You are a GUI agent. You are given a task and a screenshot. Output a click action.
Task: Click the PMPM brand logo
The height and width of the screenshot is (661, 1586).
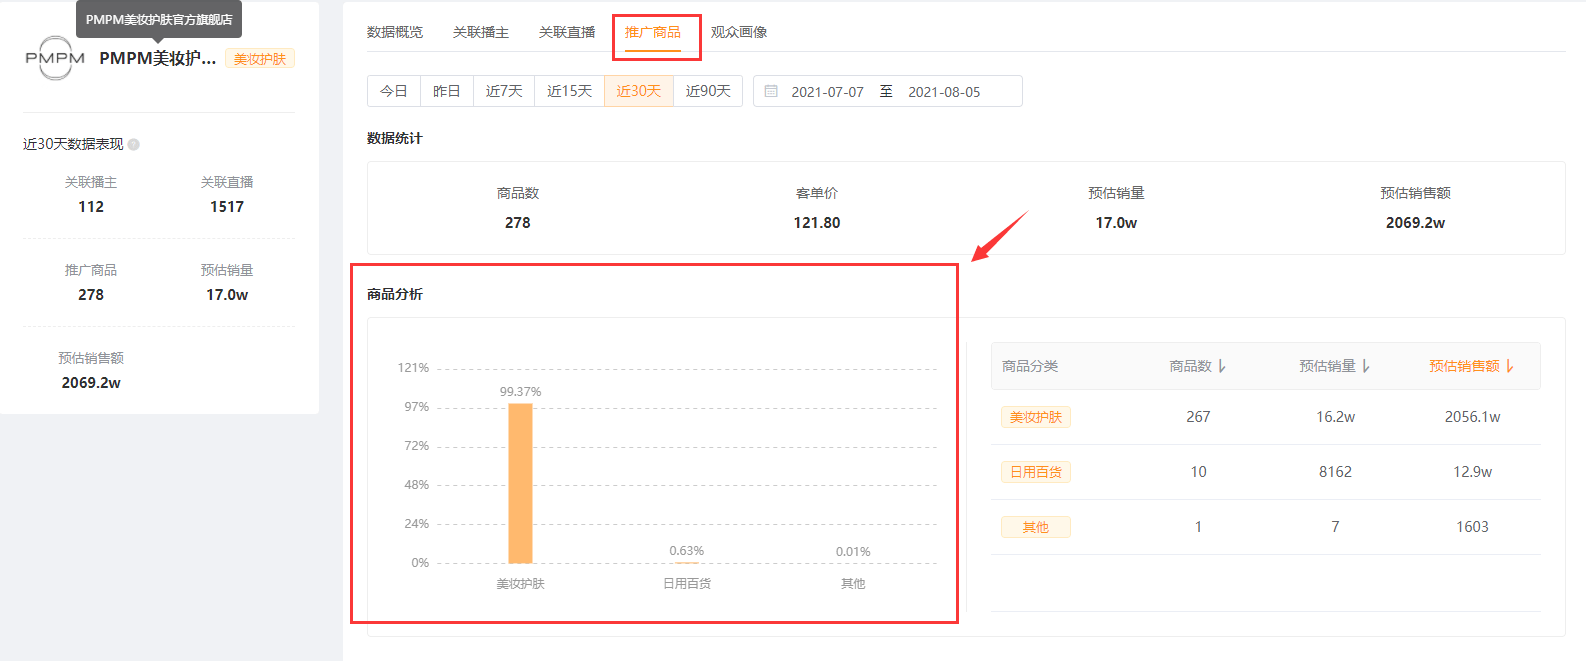coord(55,58)
